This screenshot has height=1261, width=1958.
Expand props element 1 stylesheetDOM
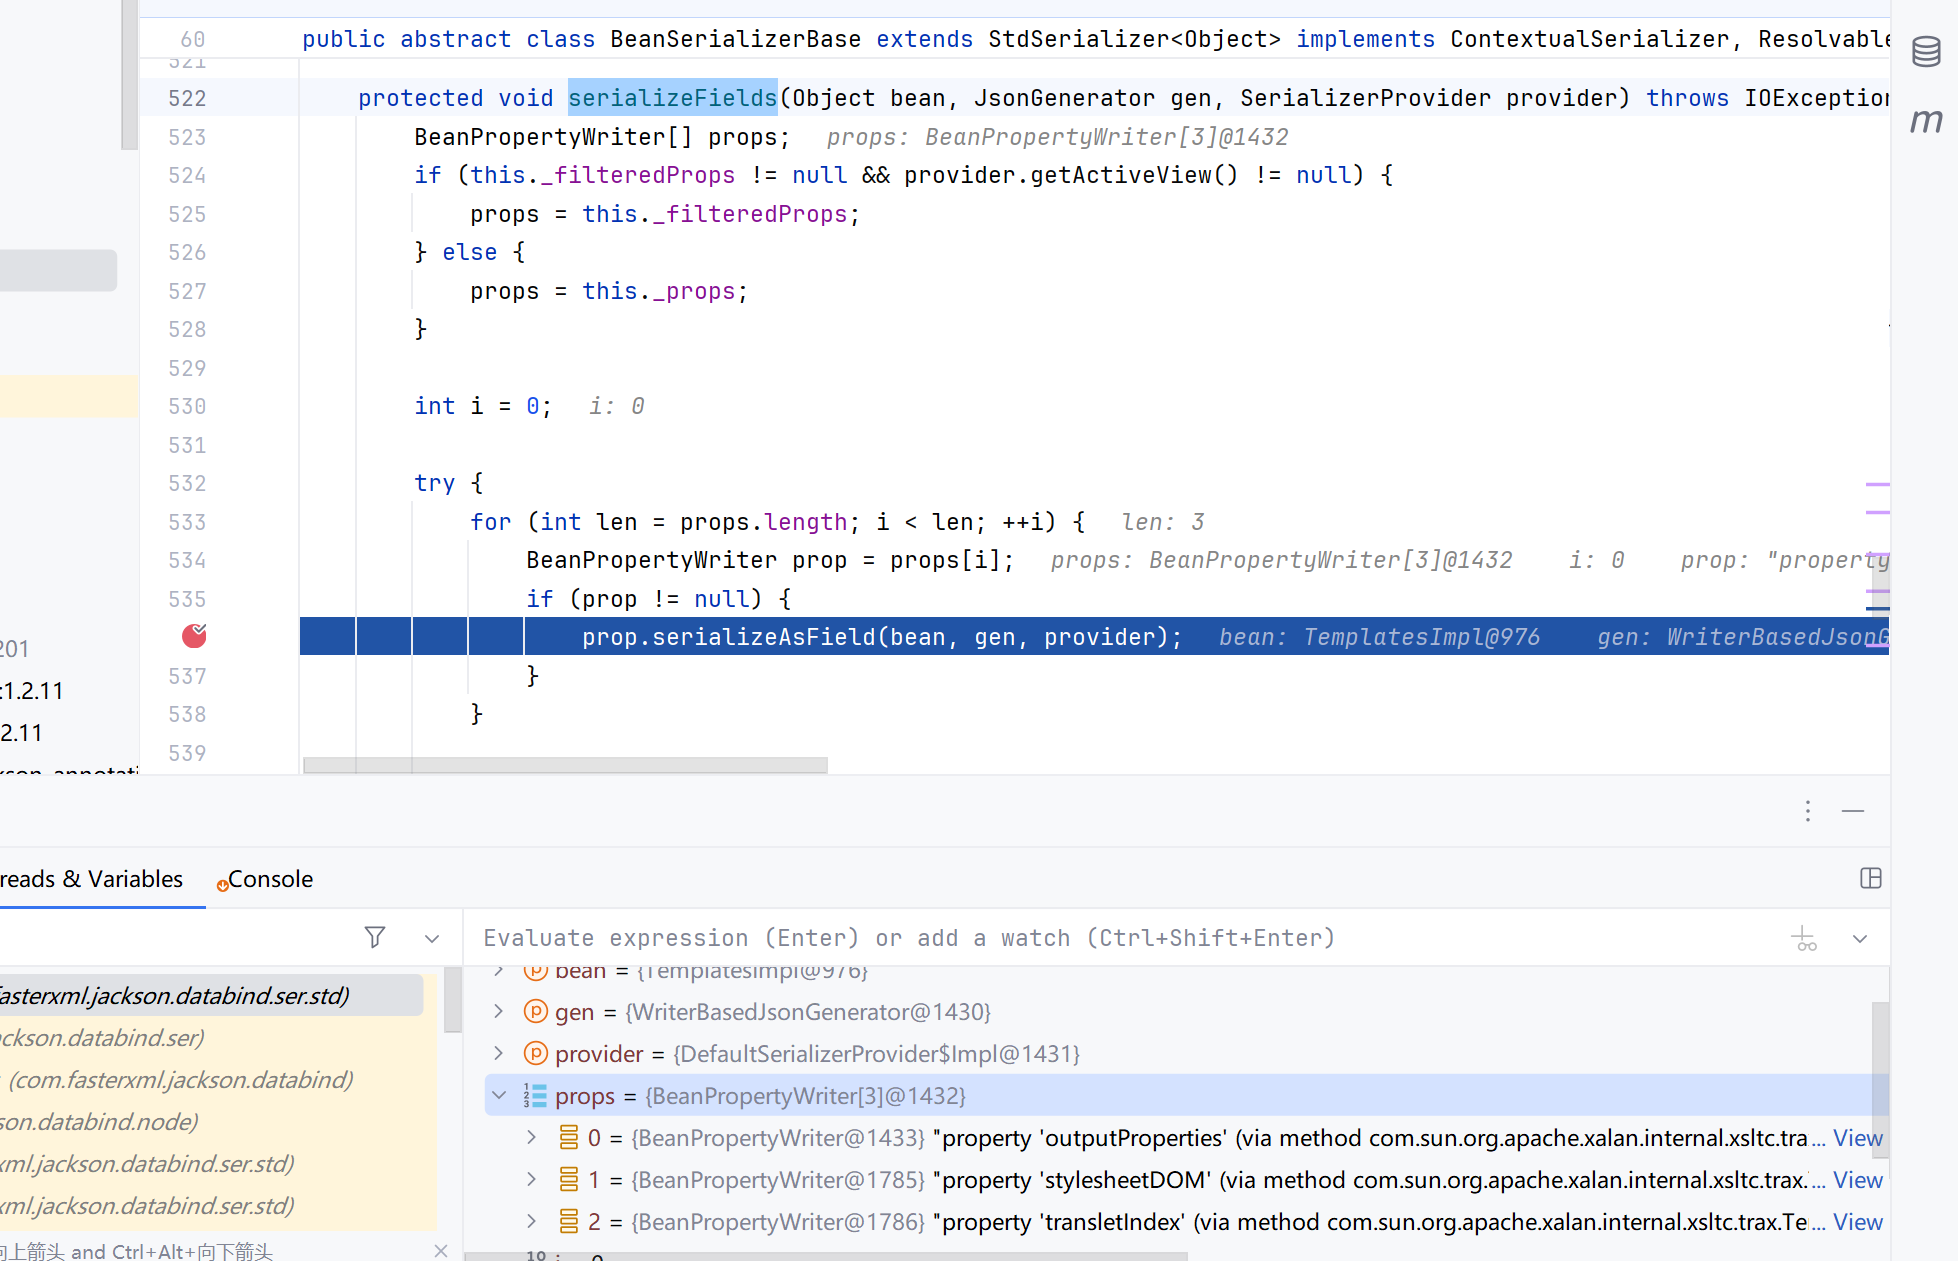click(x=532, y=1179)
